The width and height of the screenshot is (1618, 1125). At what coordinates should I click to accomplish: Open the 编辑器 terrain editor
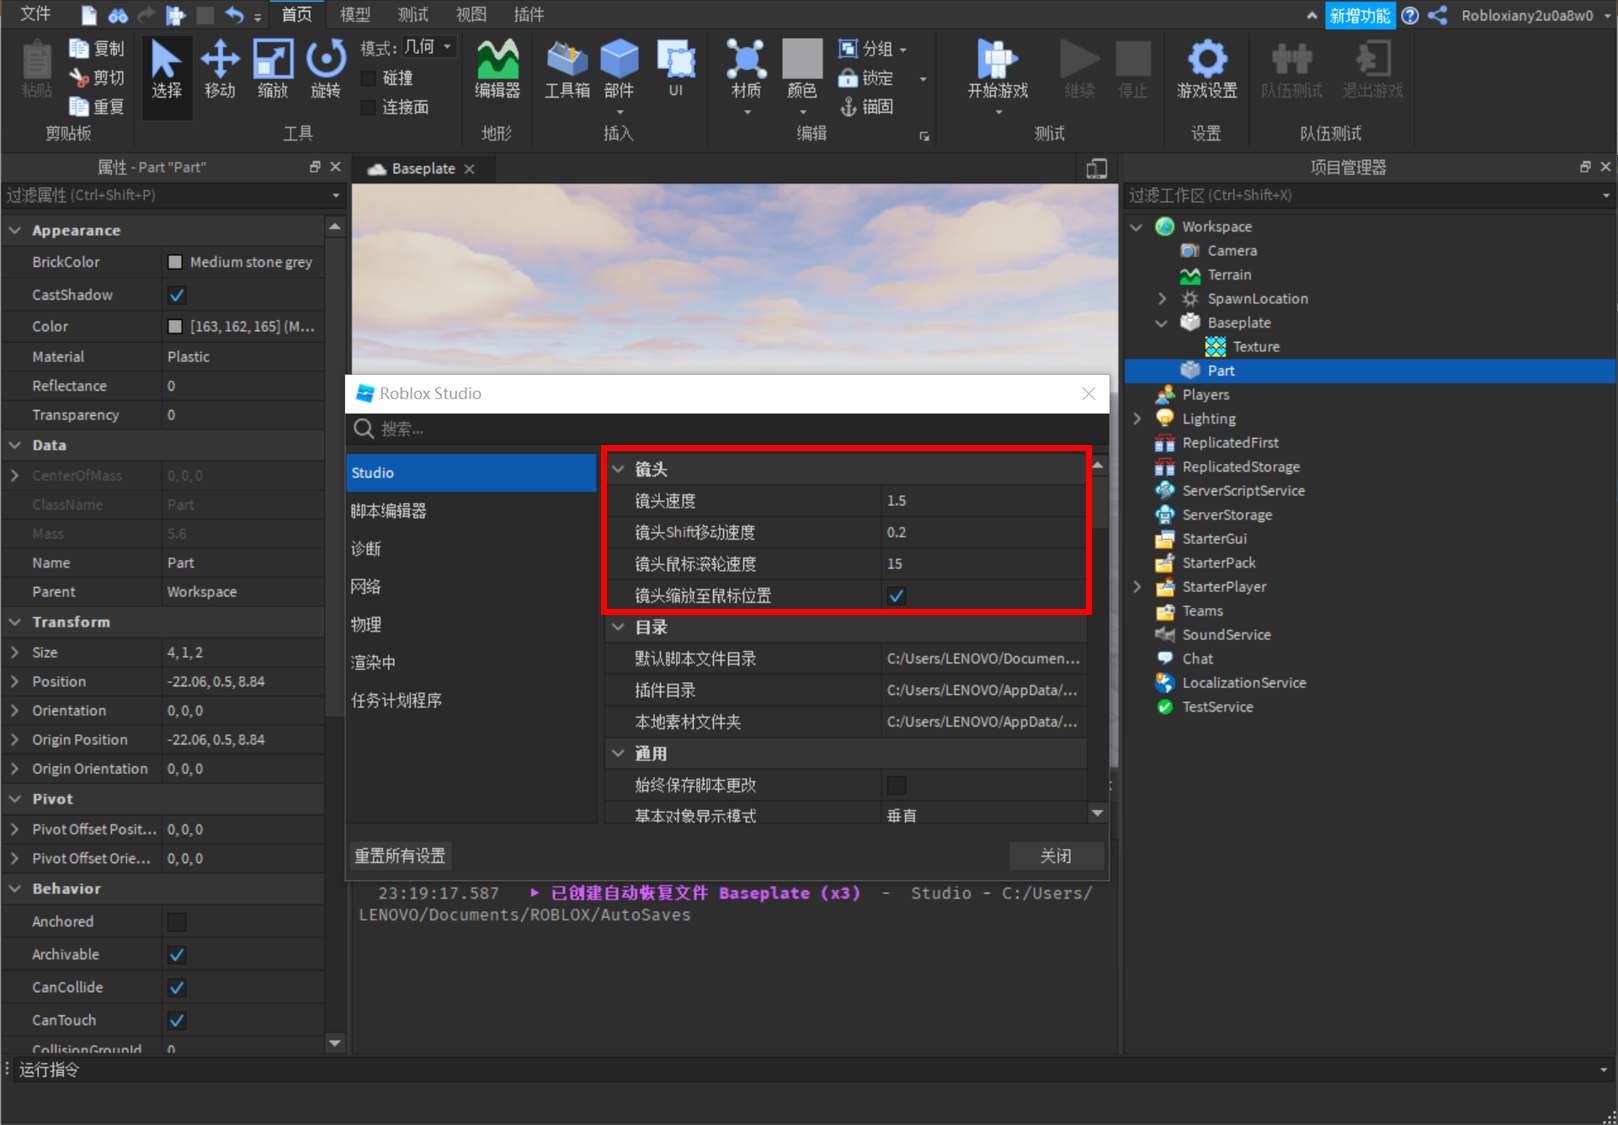[497, 68]
